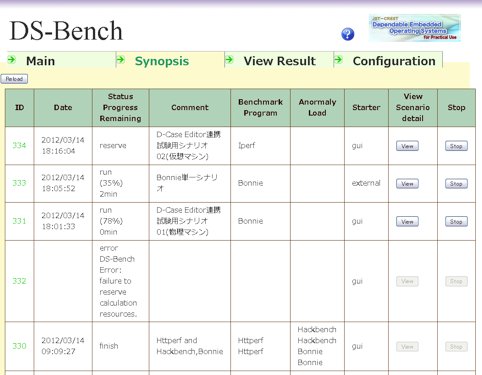Click the green arrow beside Main
Viewport: 482px width, 375px height.
(12, 60)
